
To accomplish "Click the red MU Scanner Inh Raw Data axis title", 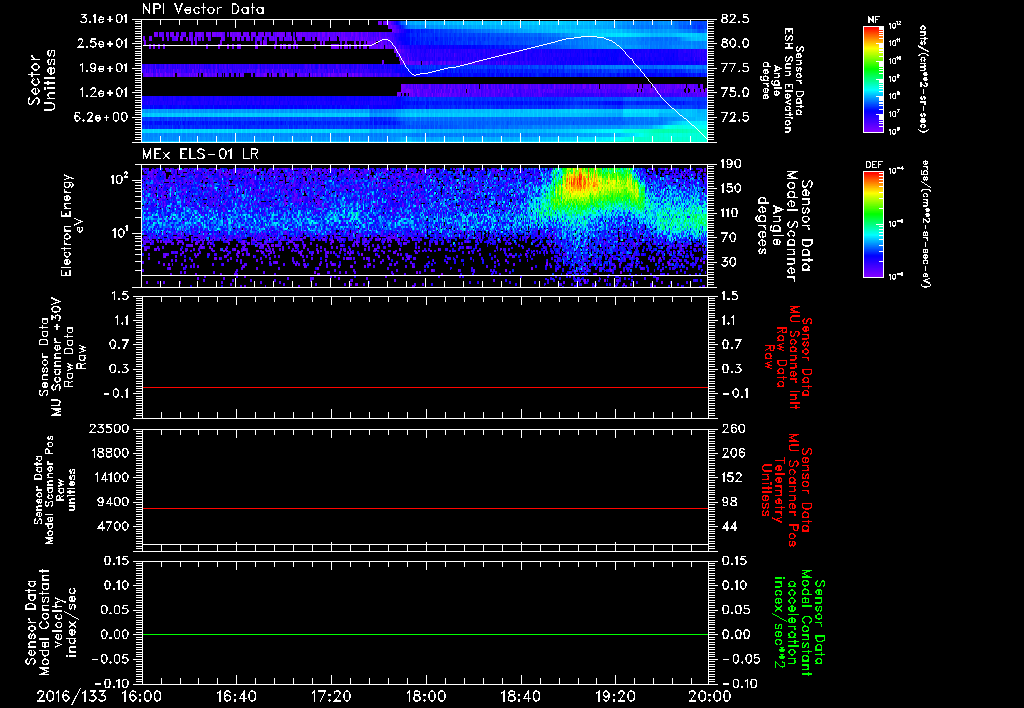I will (788, 357).
